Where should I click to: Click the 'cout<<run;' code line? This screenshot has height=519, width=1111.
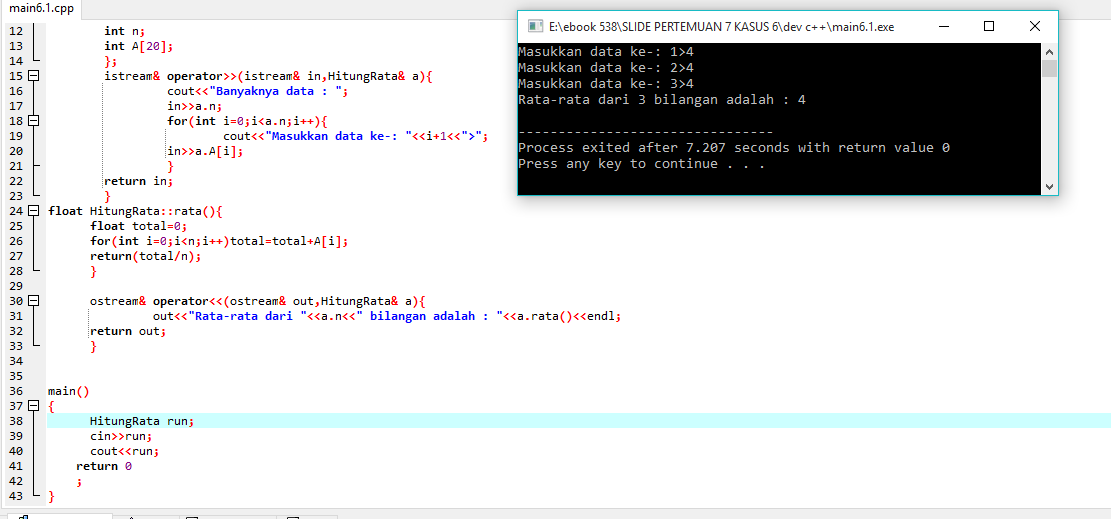click(125, 451)
